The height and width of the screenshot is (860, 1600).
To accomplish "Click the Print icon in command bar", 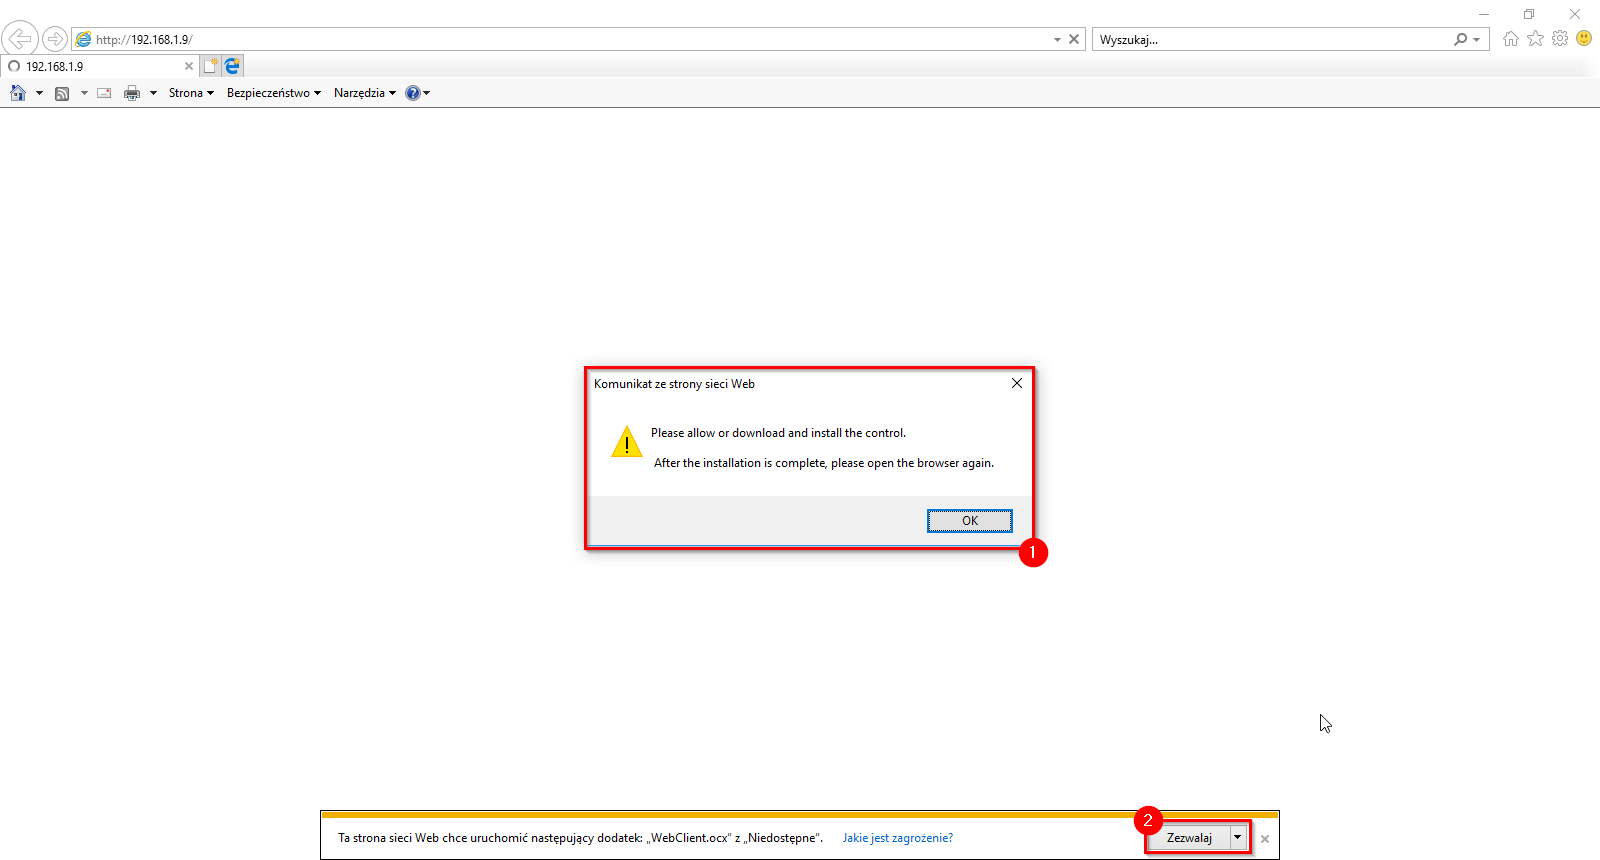I will point(132,93).
